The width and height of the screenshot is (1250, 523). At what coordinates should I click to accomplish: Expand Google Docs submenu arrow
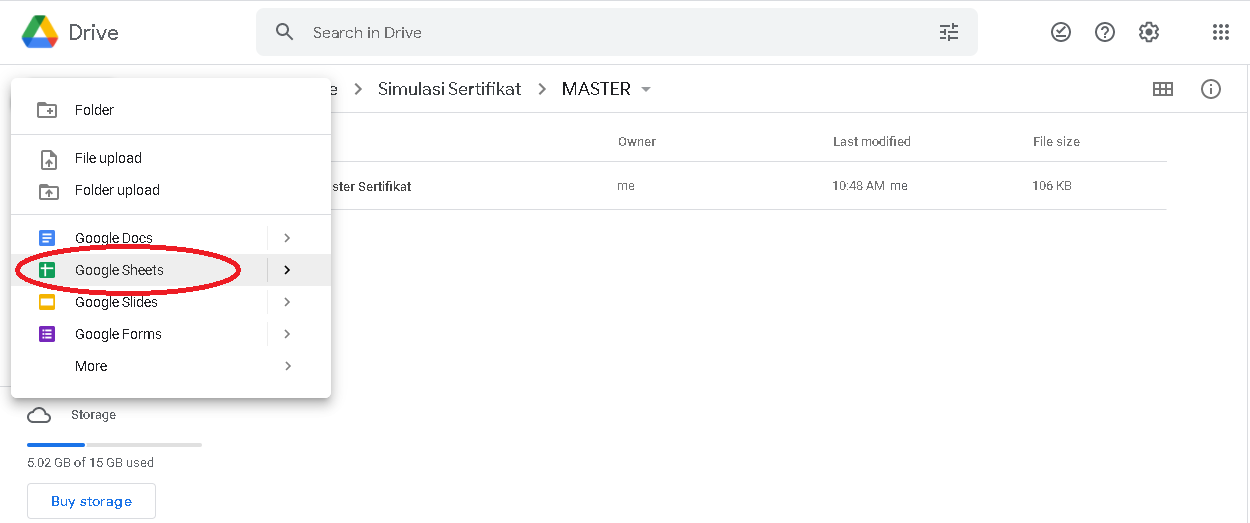pyautogui.click(x=287, y=238)
